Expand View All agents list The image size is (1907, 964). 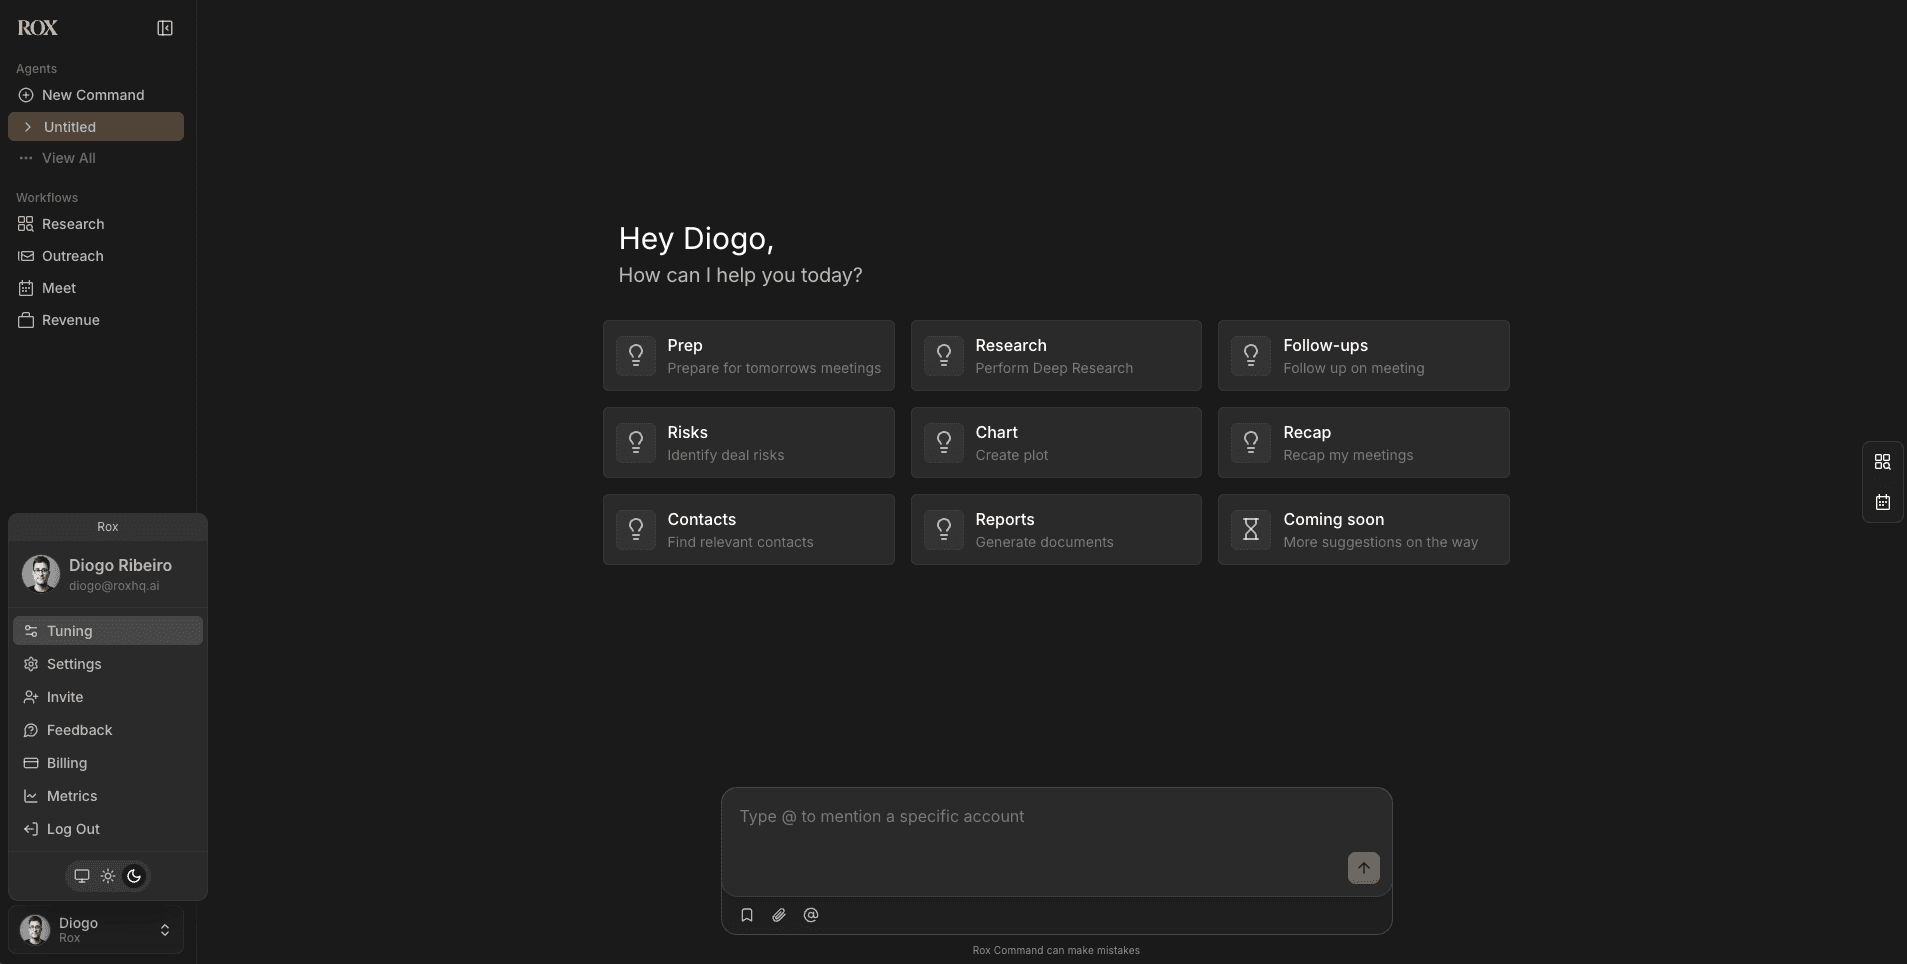pos(68,158)
